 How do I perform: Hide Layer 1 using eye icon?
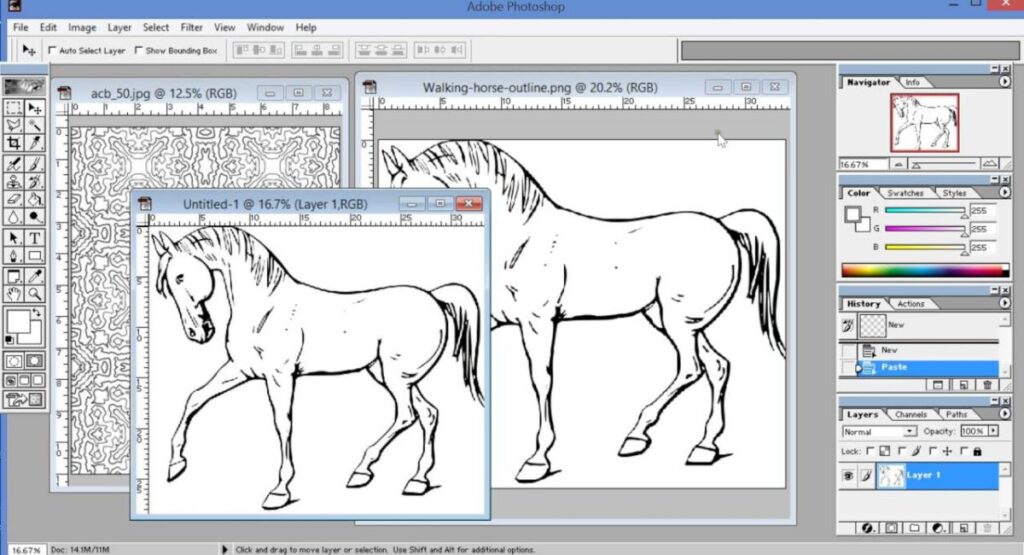(x=850, y=476)
